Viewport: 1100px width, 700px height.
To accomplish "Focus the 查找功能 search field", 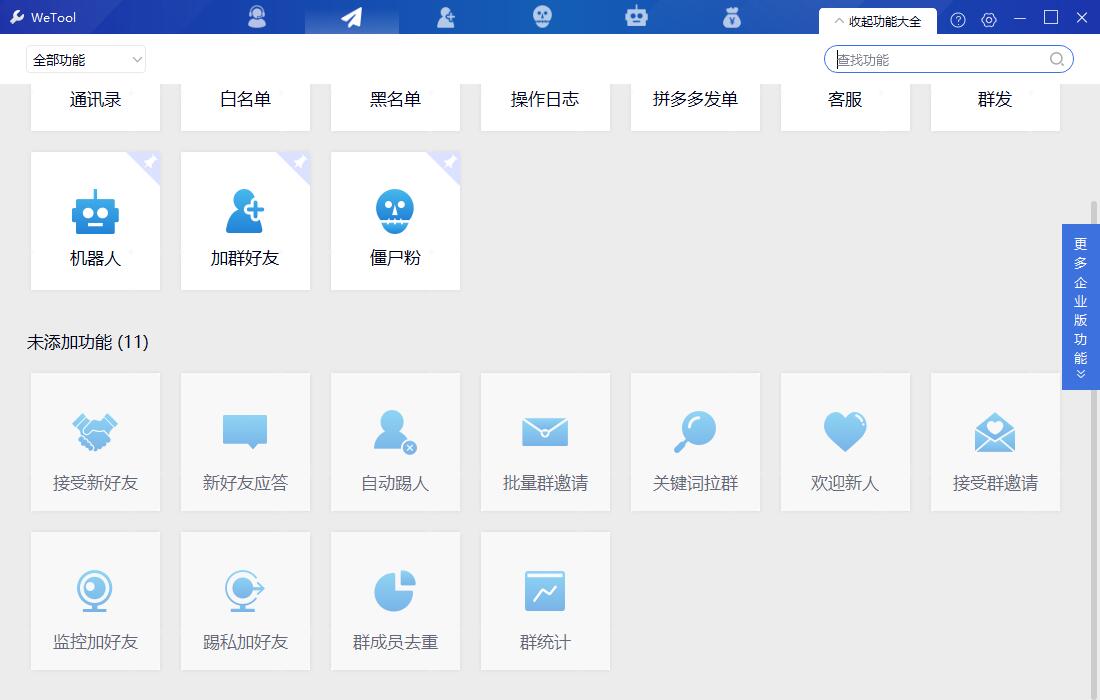I will 938,60.
